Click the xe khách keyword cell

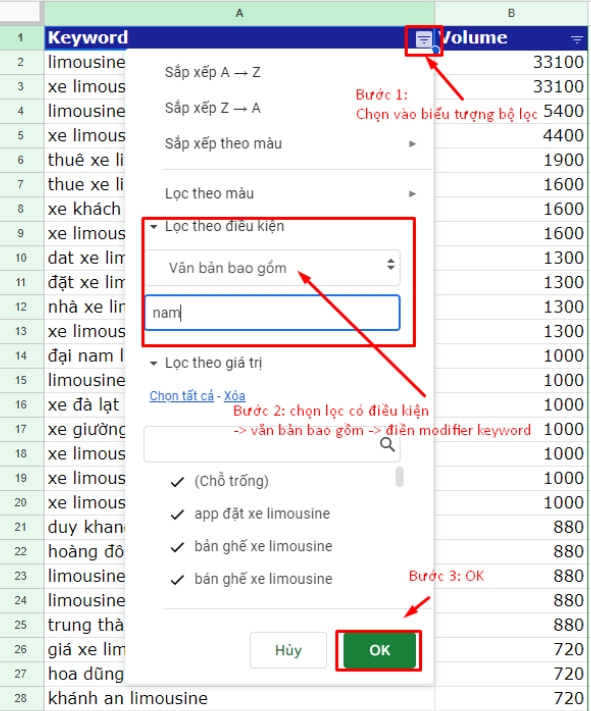point(85,209)
